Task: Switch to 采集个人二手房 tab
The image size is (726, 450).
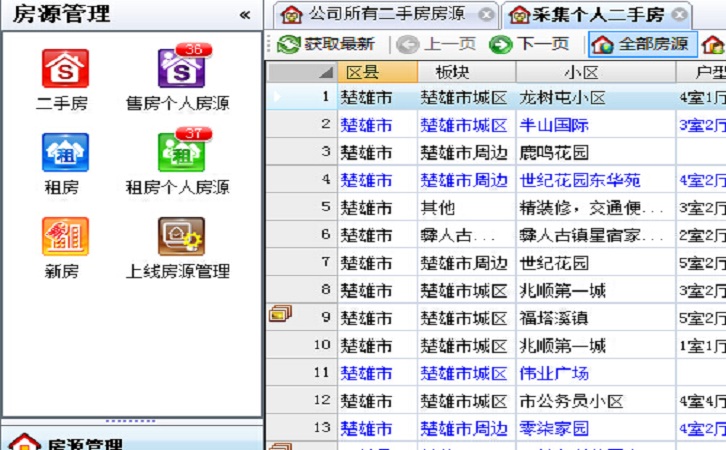Action: click(586, 14)
